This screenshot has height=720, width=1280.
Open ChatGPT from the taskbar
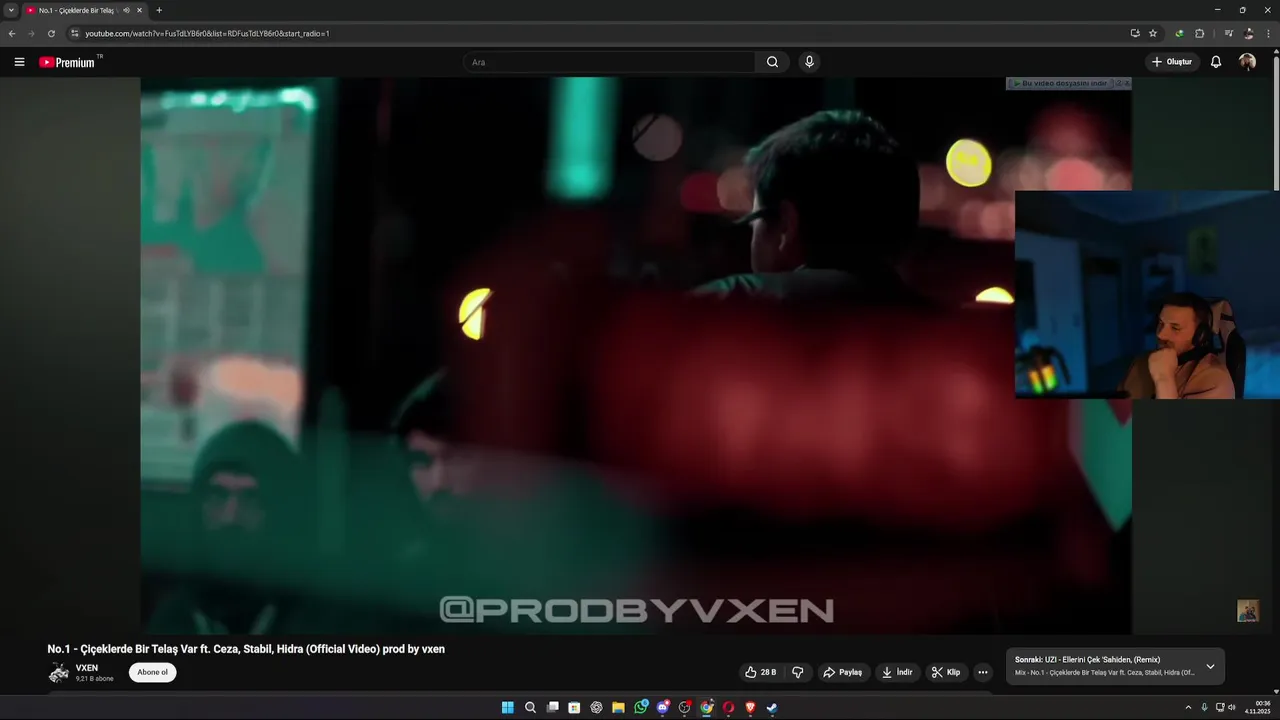[596, 707]
